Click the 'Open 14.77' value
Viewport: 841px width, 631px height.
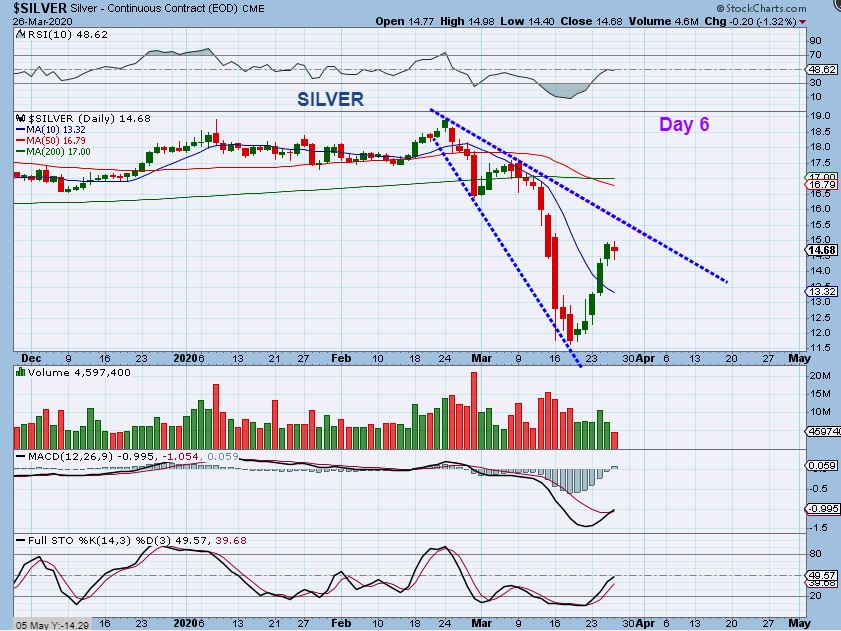coord(405,21)
